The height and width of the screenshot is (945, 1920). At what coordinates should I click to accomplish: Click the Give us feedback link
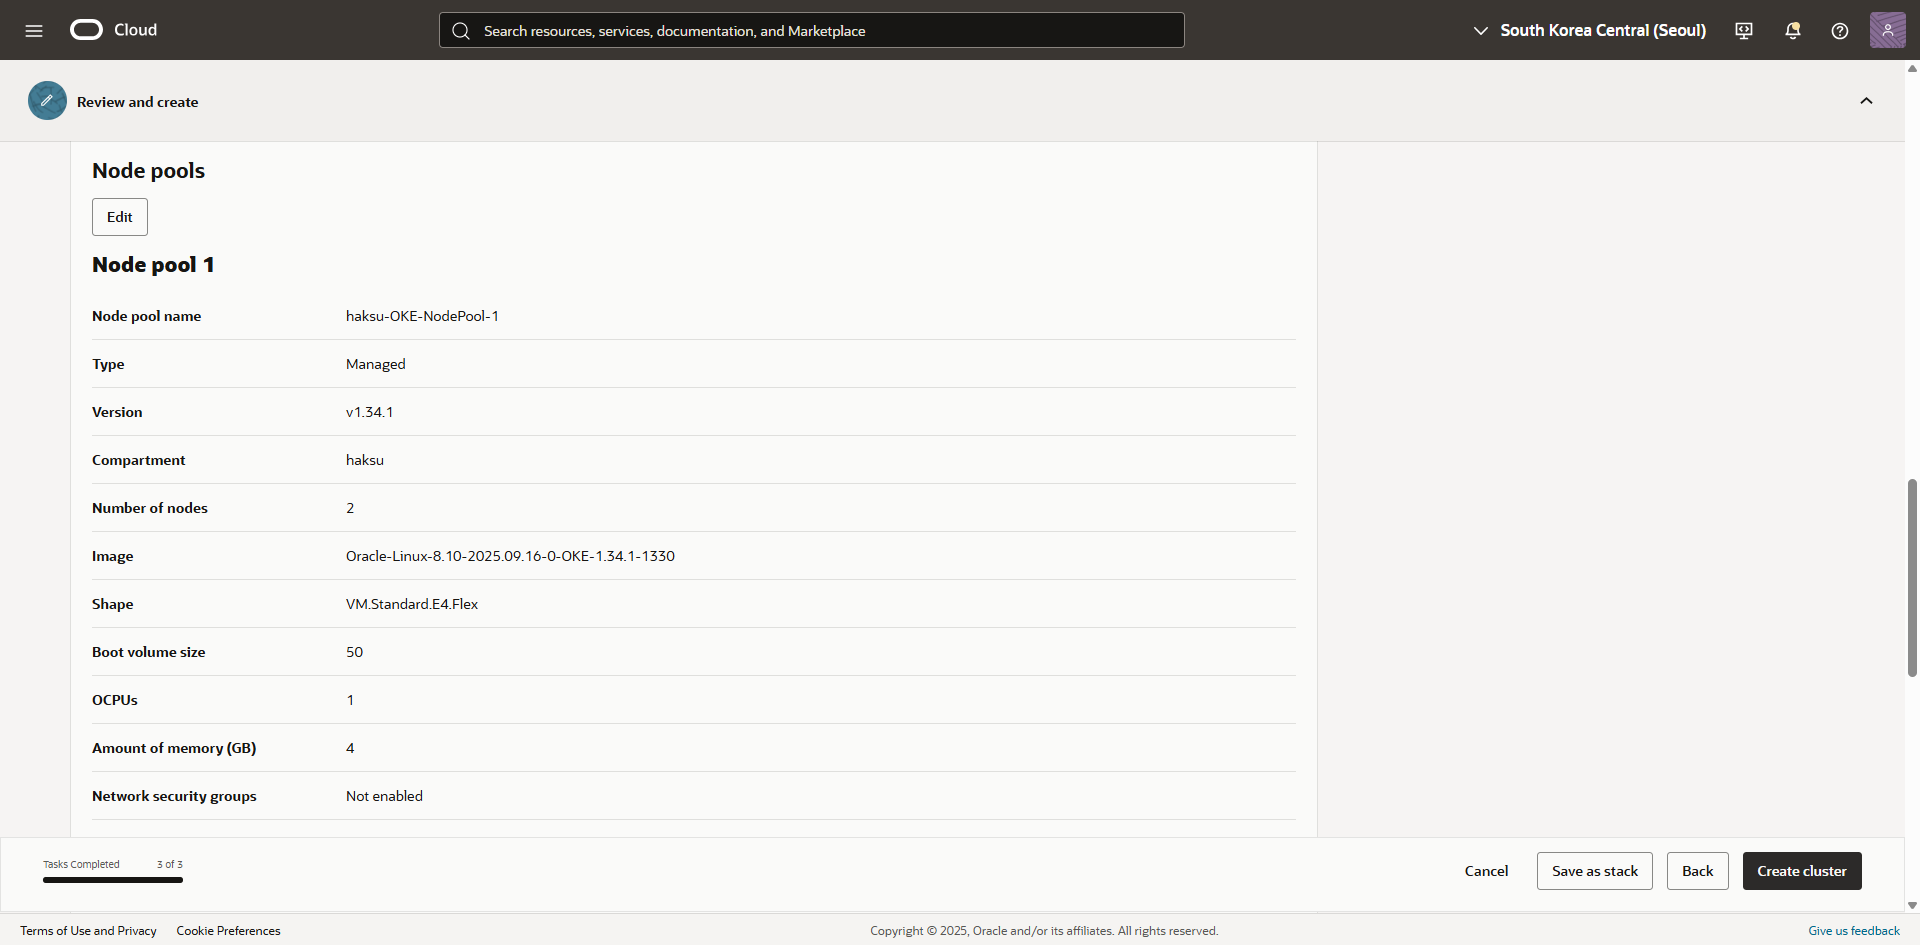[x=1853, y=931]
